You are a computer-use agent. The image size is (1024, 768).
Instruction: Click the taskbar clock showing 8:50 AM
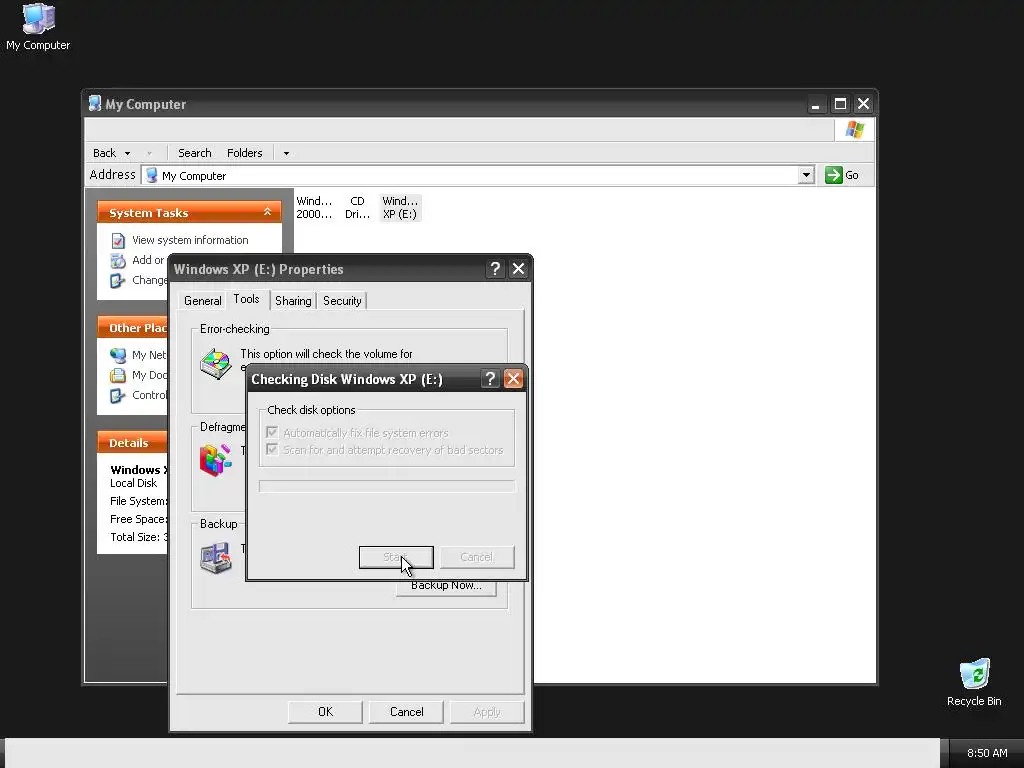coord(987,753)
